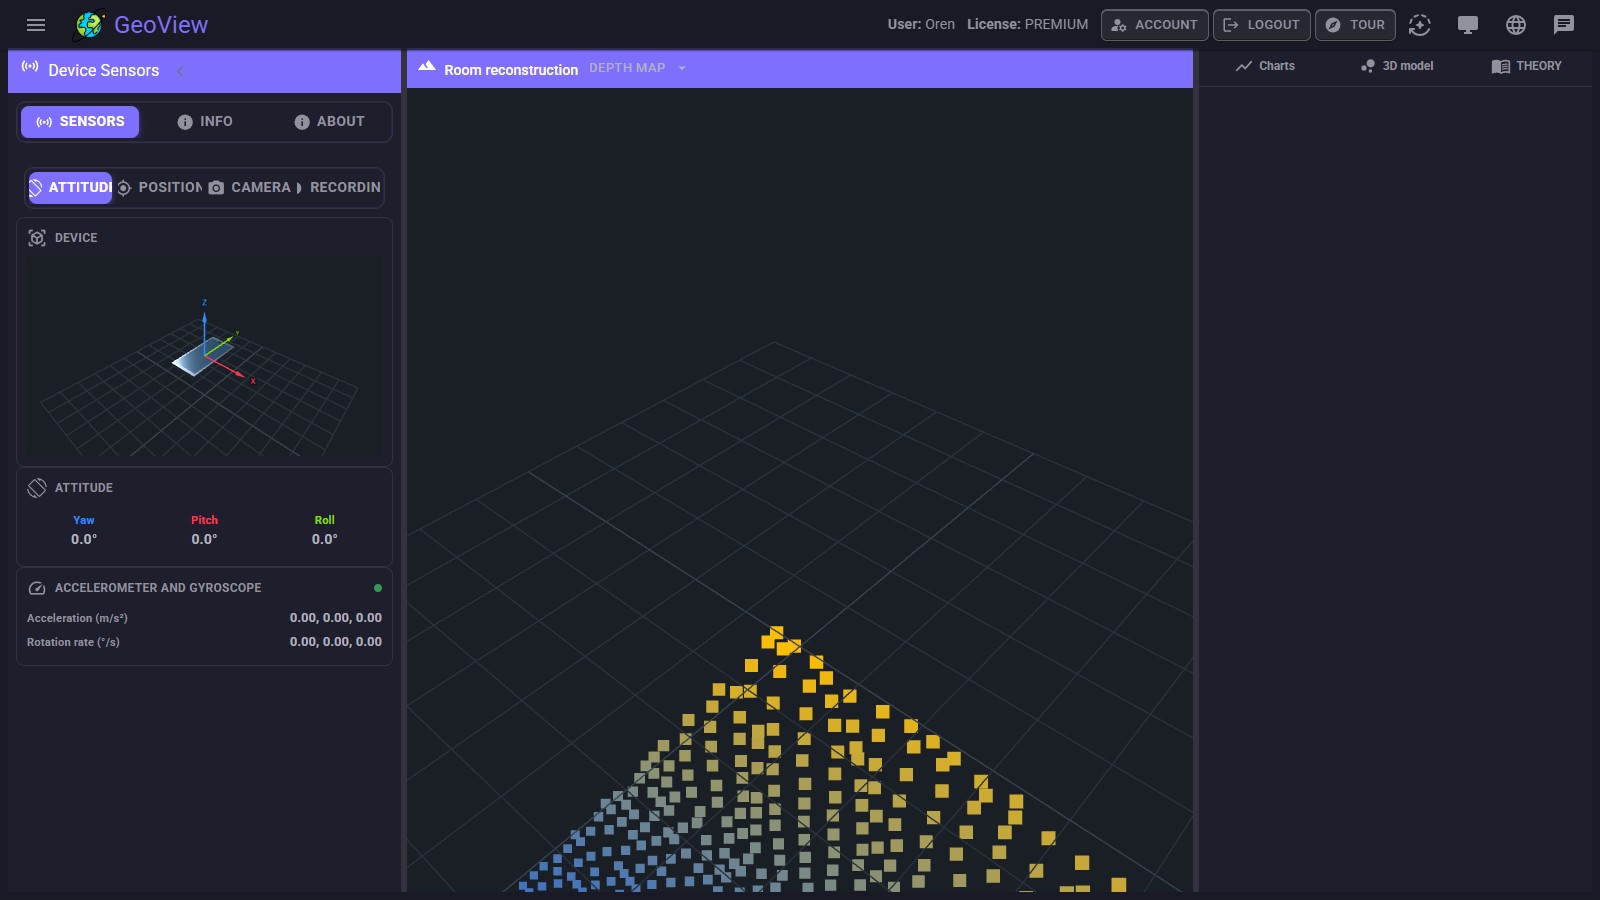Image resolution: width=1600 pixels, height=900 pixels.
Task: Click the Room reconstruction title text
Action: tap(511, 70)
